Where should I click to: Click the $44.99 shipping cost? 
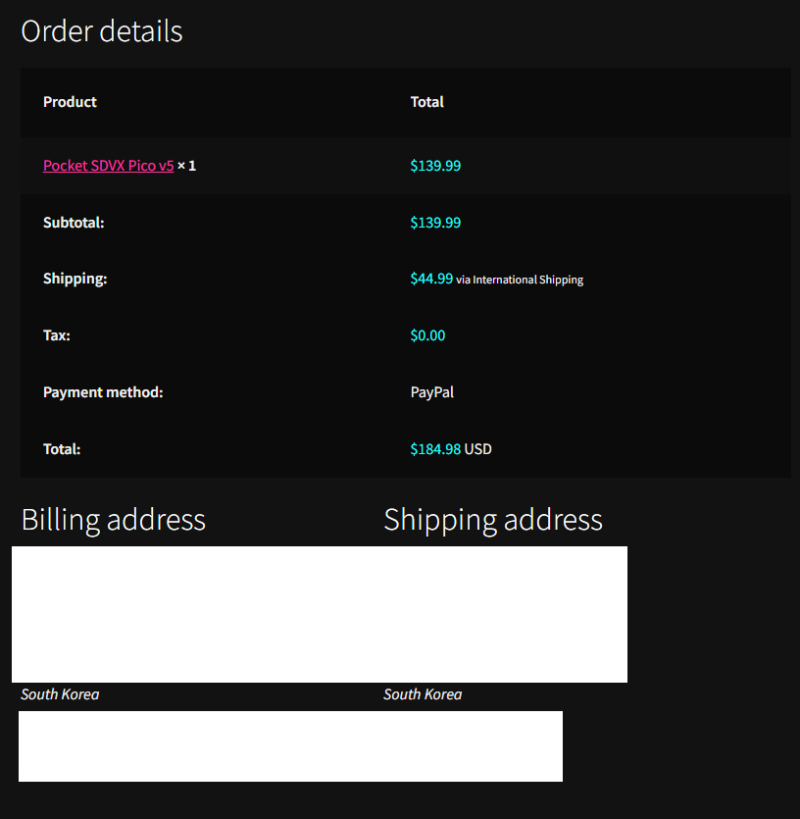coord(431,279)
